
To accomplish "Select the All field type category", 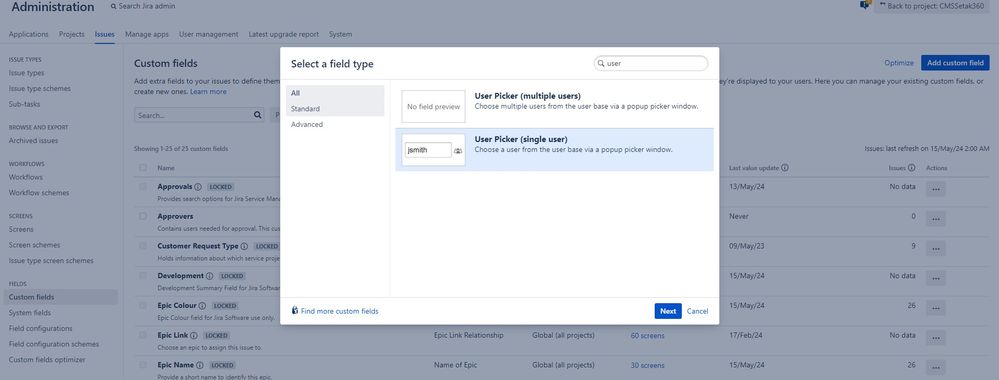I will tap(335, 93).
